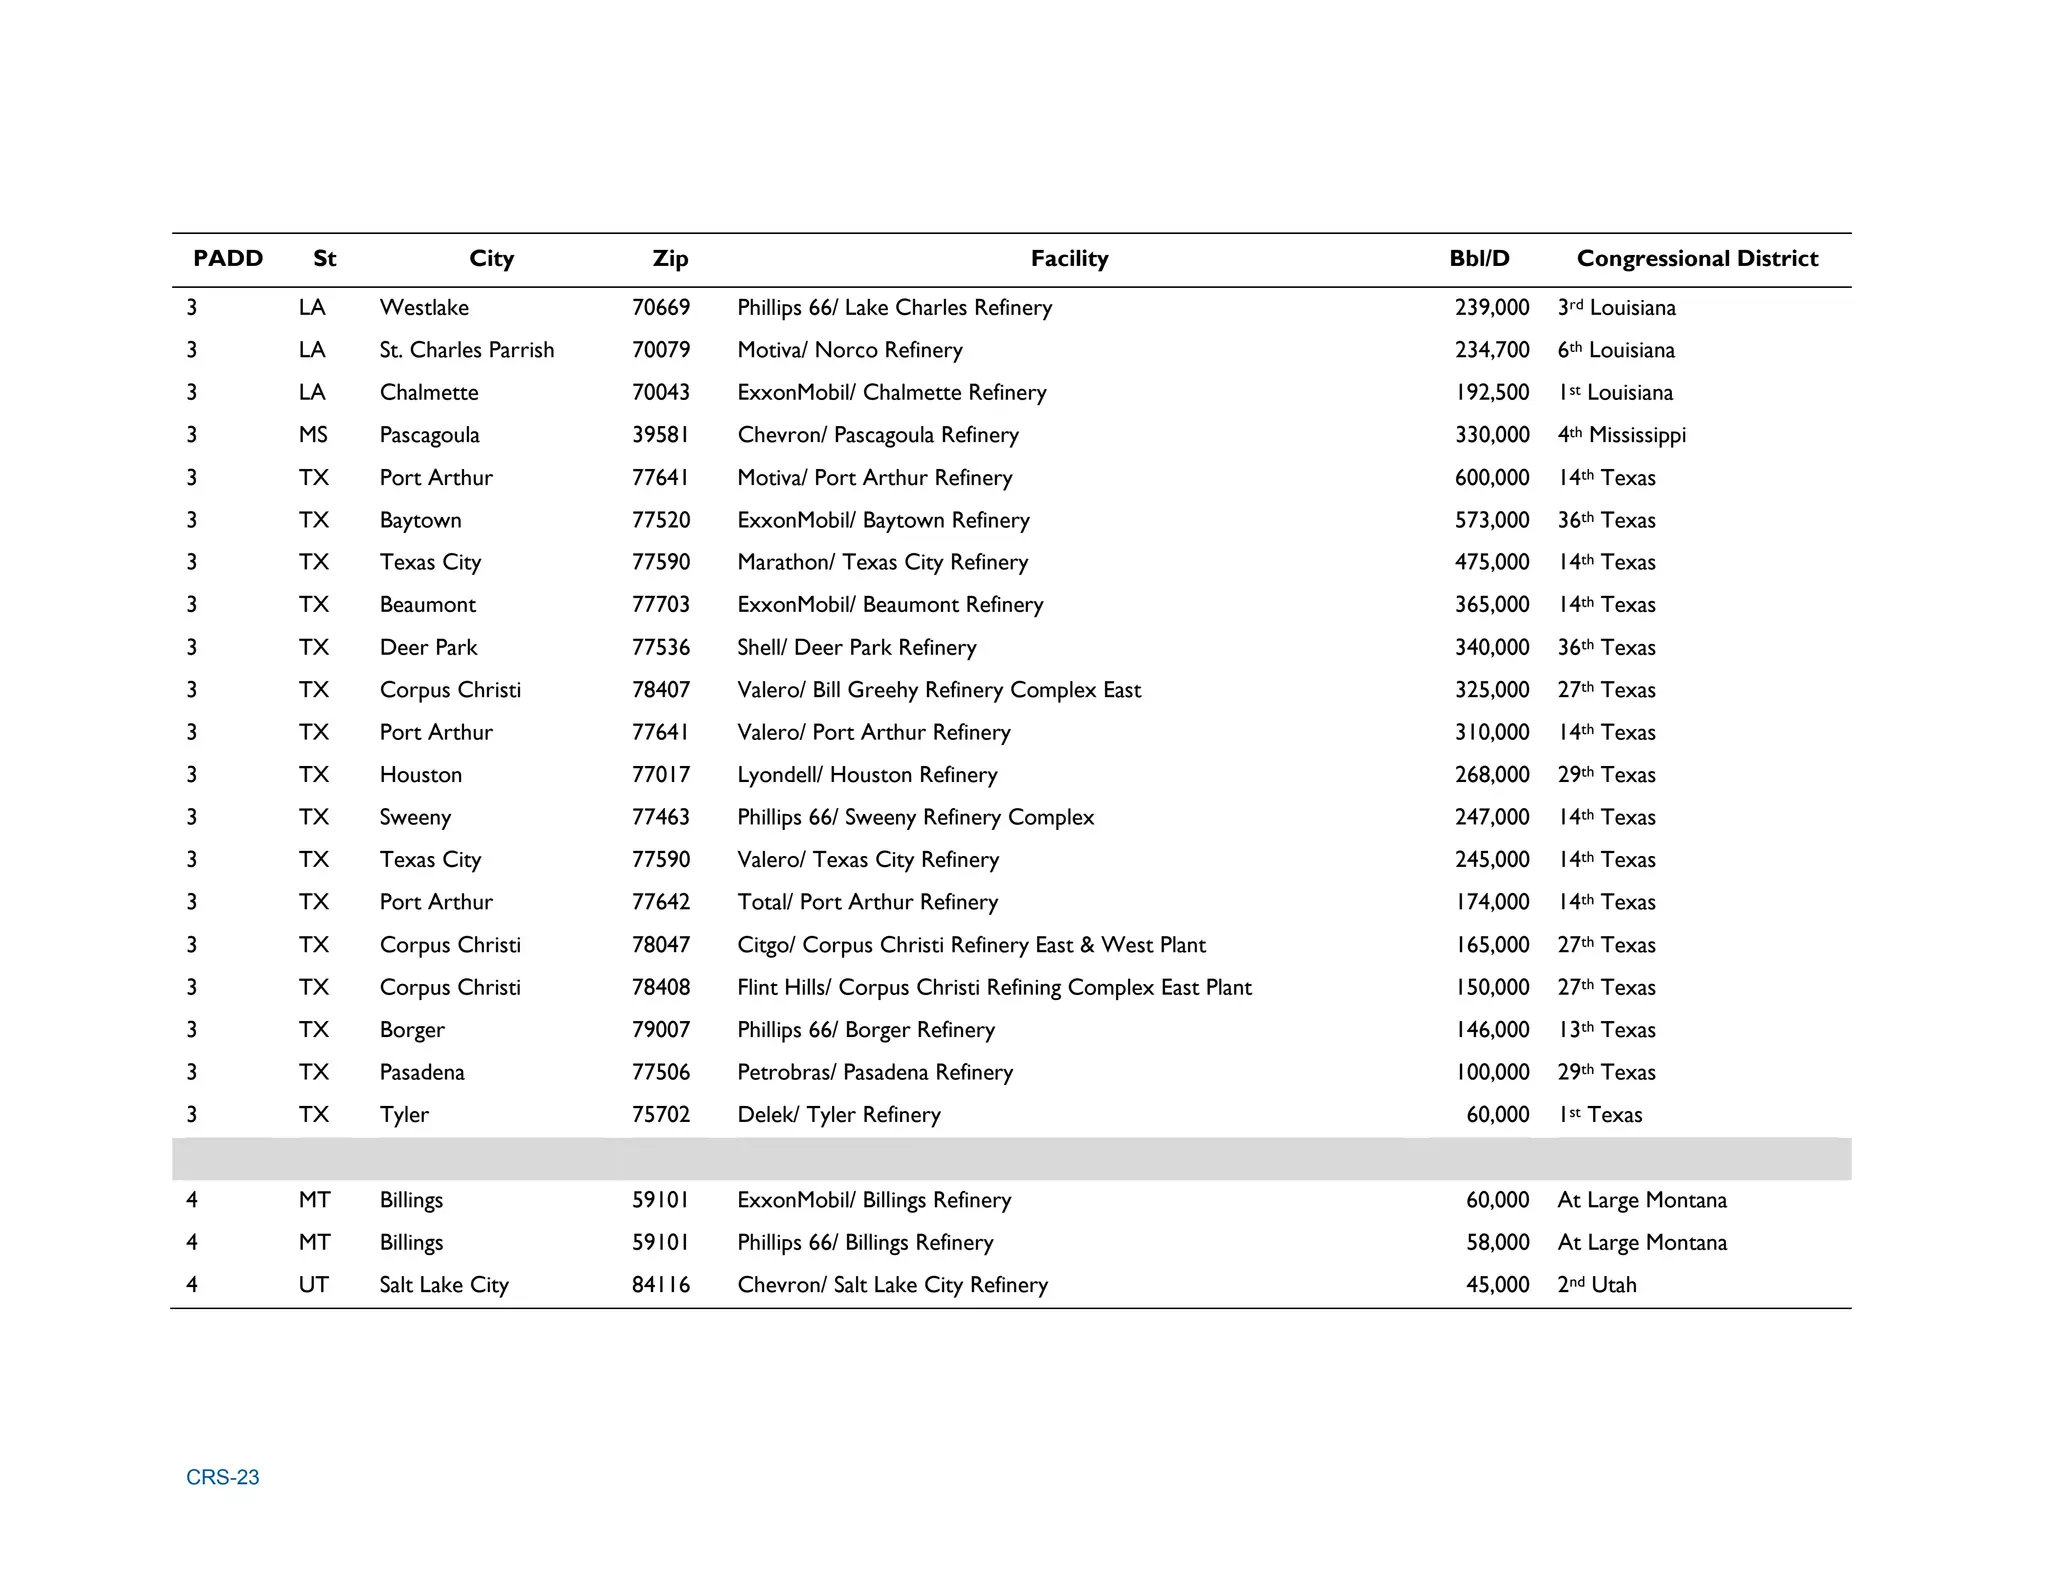Click zip code 78407
2048x1582 pixels.
point(660,690)
